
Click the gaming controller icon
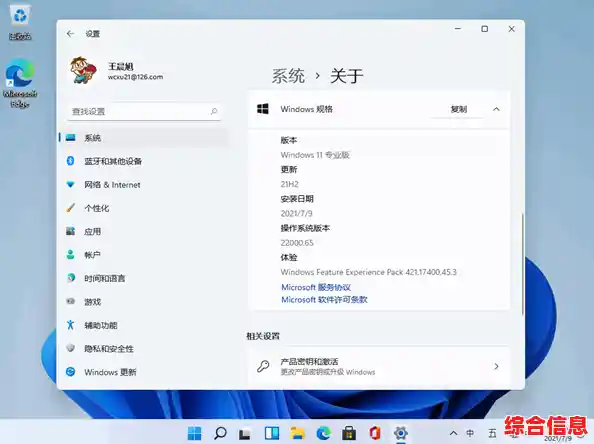pyautogui.click(x=70, y=301)
